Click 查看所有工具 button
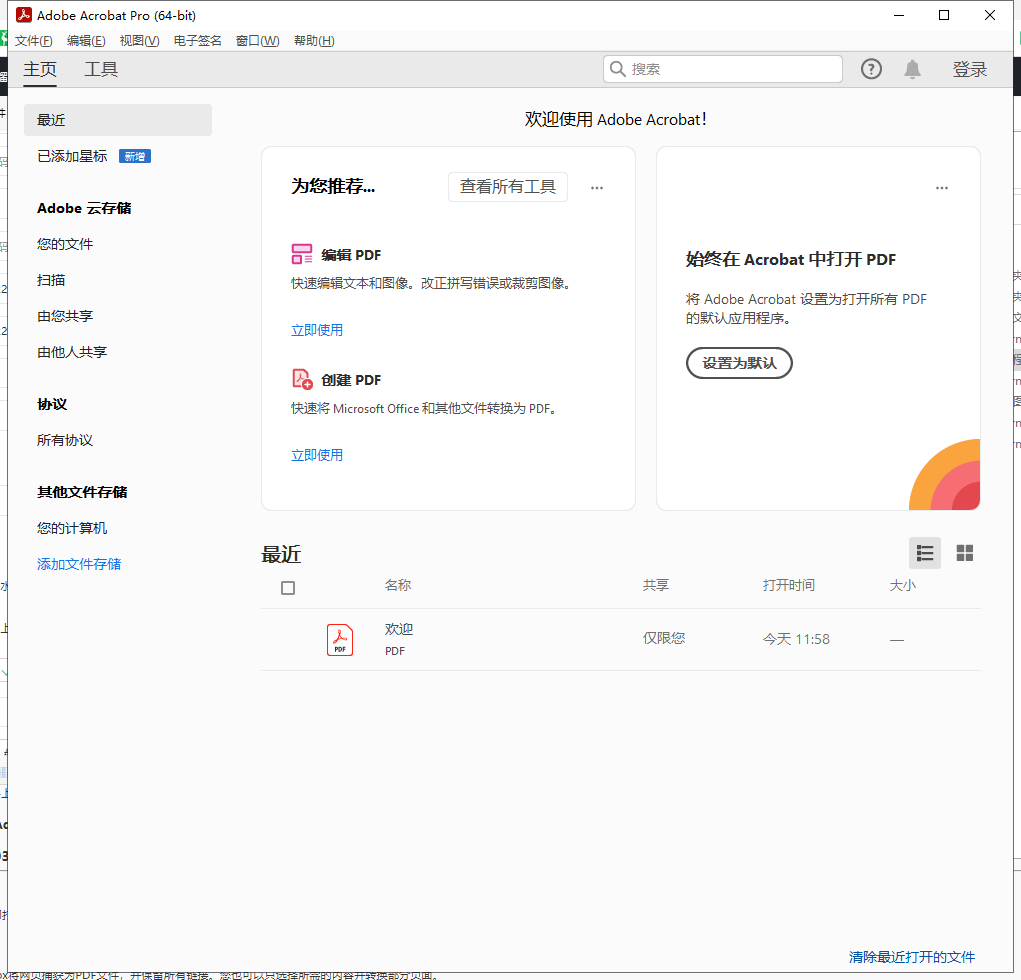The image size is (1021, 980). click(508, 187)
